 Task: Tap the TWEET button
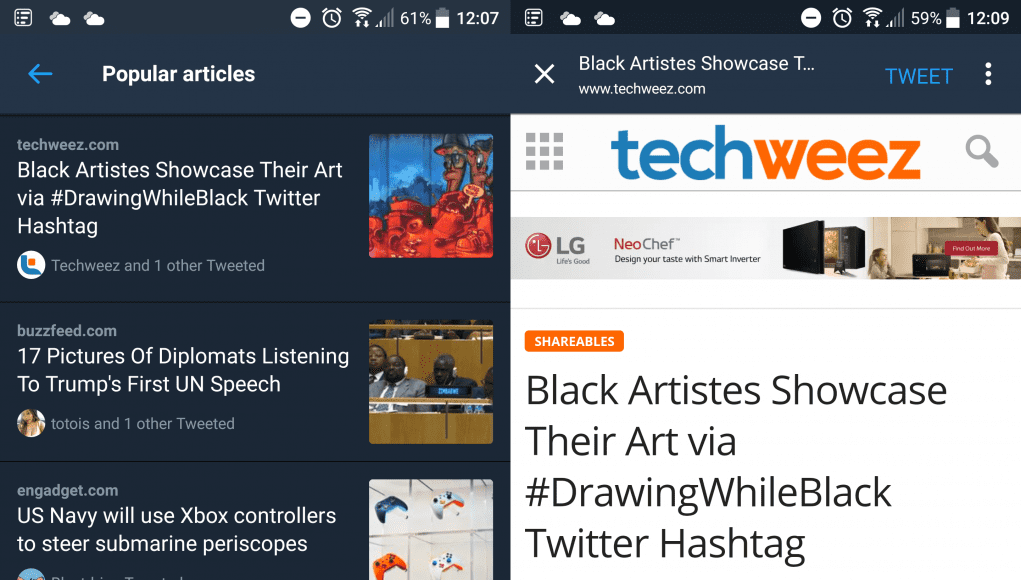(x=919, y=76)
